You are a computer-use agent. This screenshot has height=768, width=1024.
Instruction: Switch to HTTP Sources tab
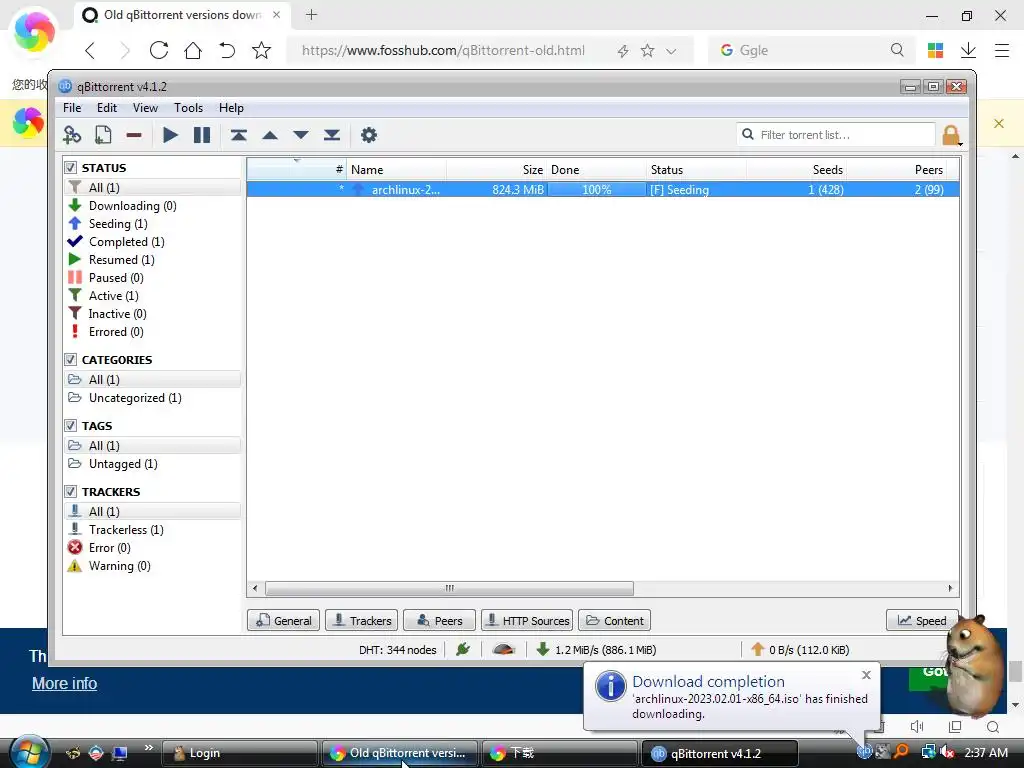pyautogui.click(x=527, y=620)
